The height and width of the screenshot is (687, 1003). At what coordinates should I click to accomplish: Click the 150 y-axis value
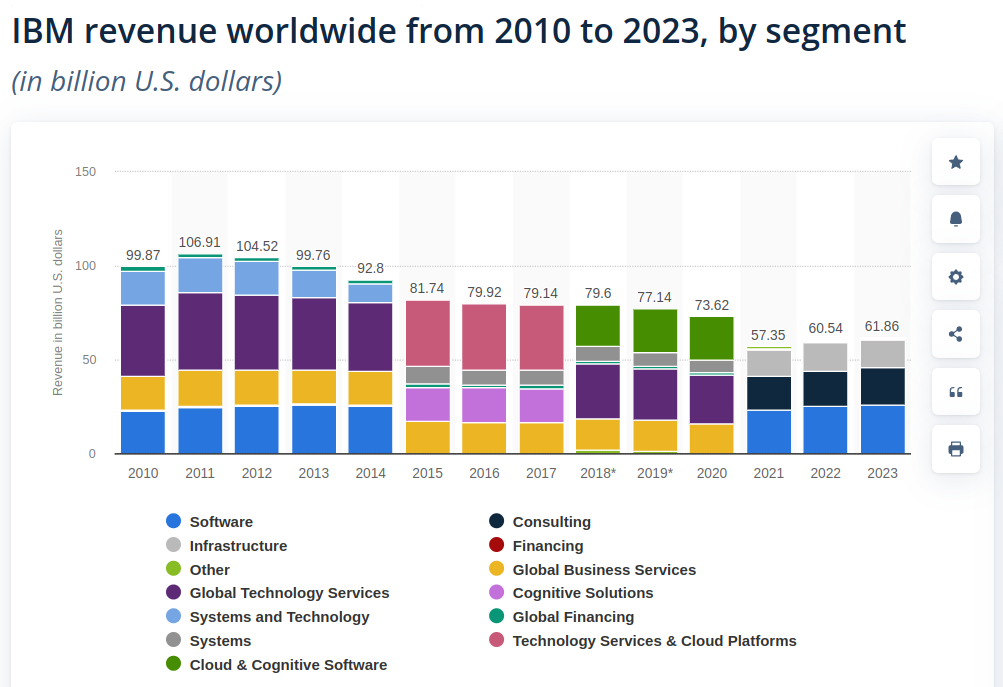point(85,171)
